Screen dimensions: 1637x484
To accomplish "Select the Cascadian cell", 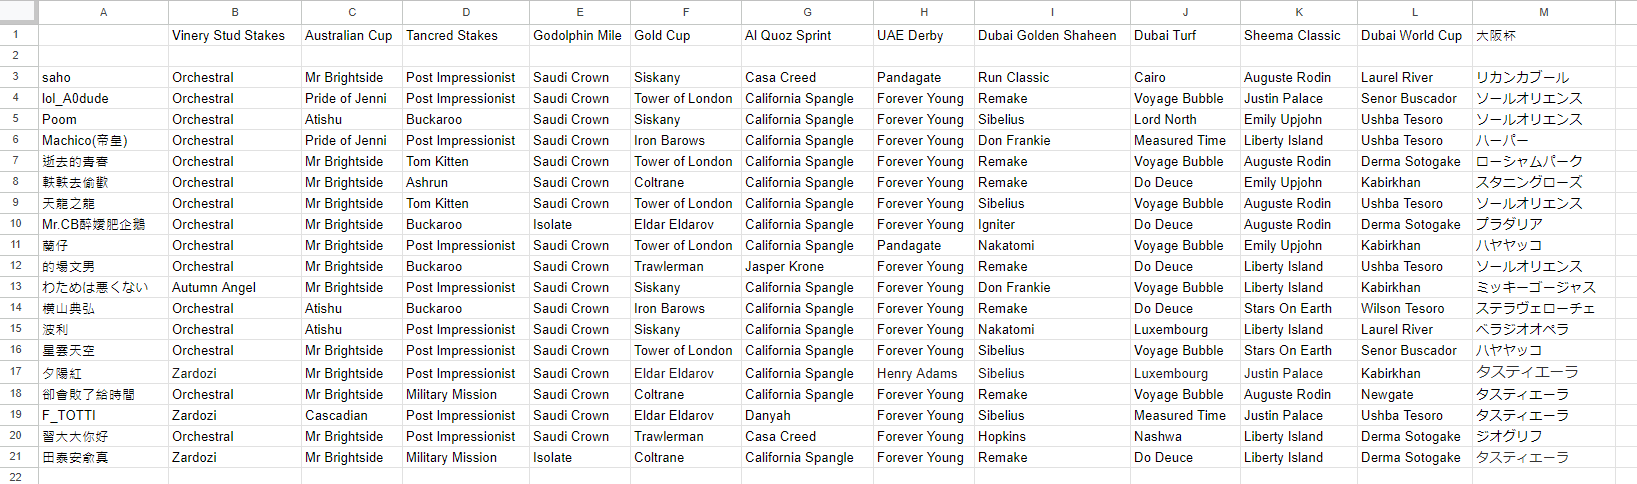I will pos(352,415).
